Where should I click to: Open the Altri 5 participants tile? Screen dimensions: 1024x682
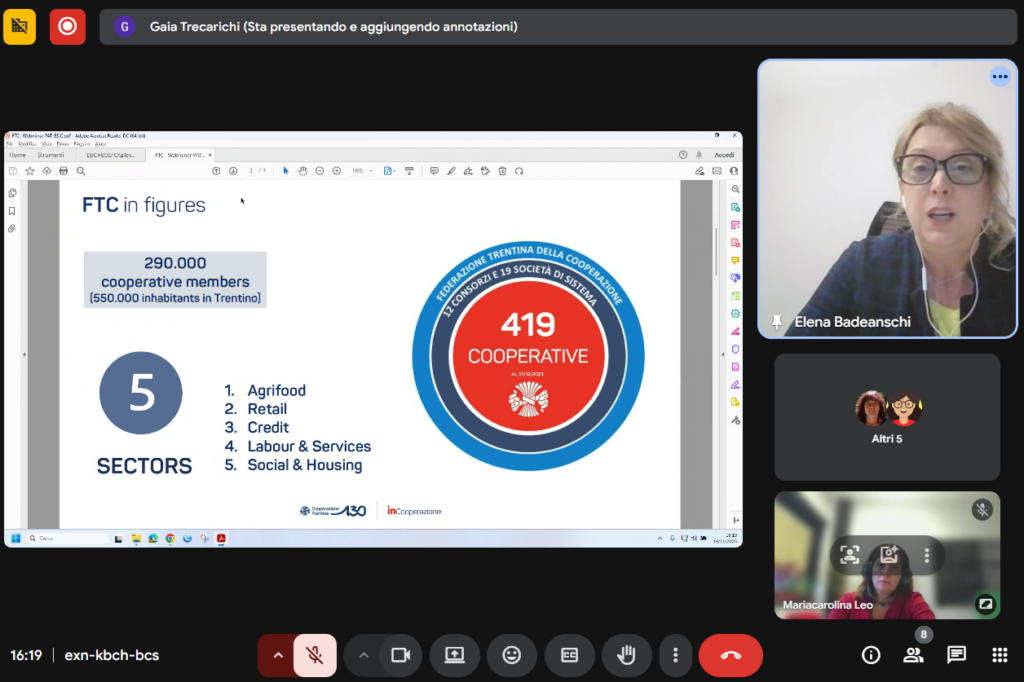pyautogui.click(x=887, y=416)
